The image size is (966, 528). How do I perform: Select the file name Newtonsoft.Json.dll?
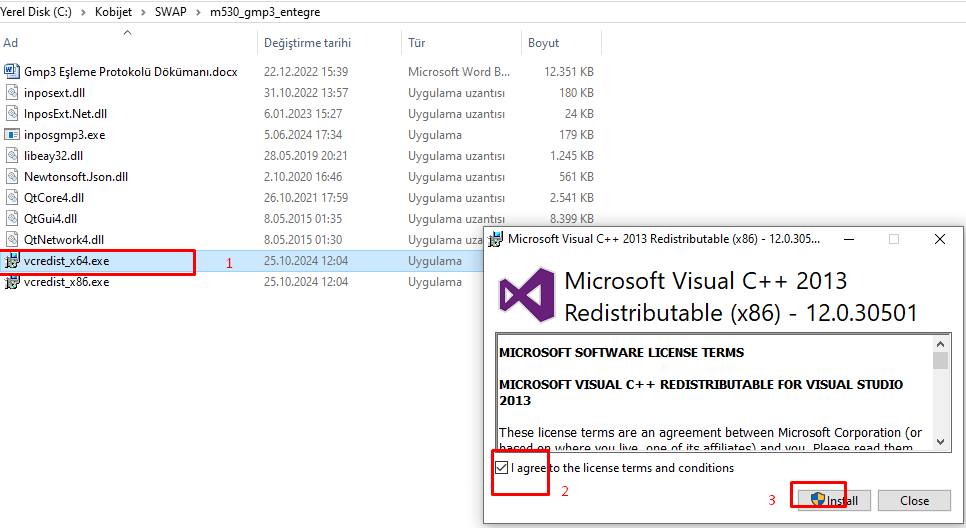click(x=76, y=176)
